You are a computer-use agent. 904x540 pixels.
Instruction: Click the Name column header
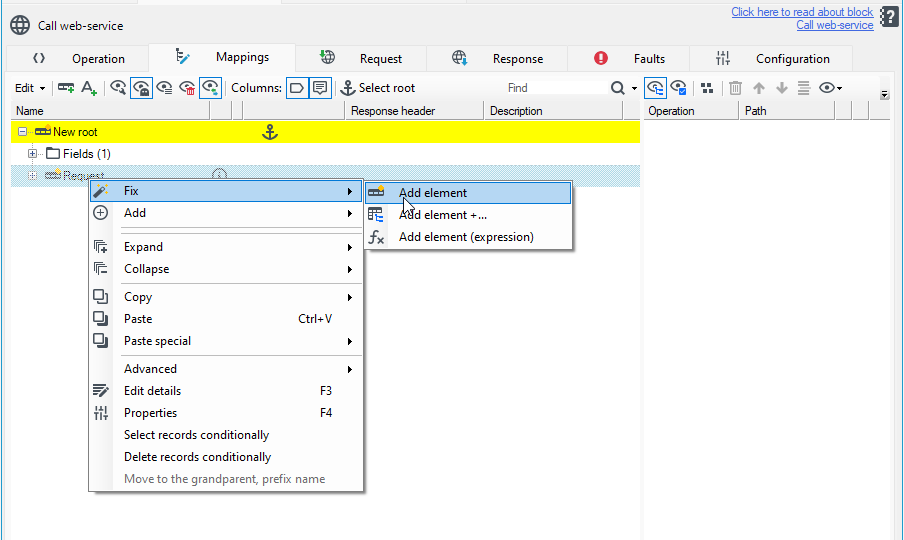click(111, 111)
